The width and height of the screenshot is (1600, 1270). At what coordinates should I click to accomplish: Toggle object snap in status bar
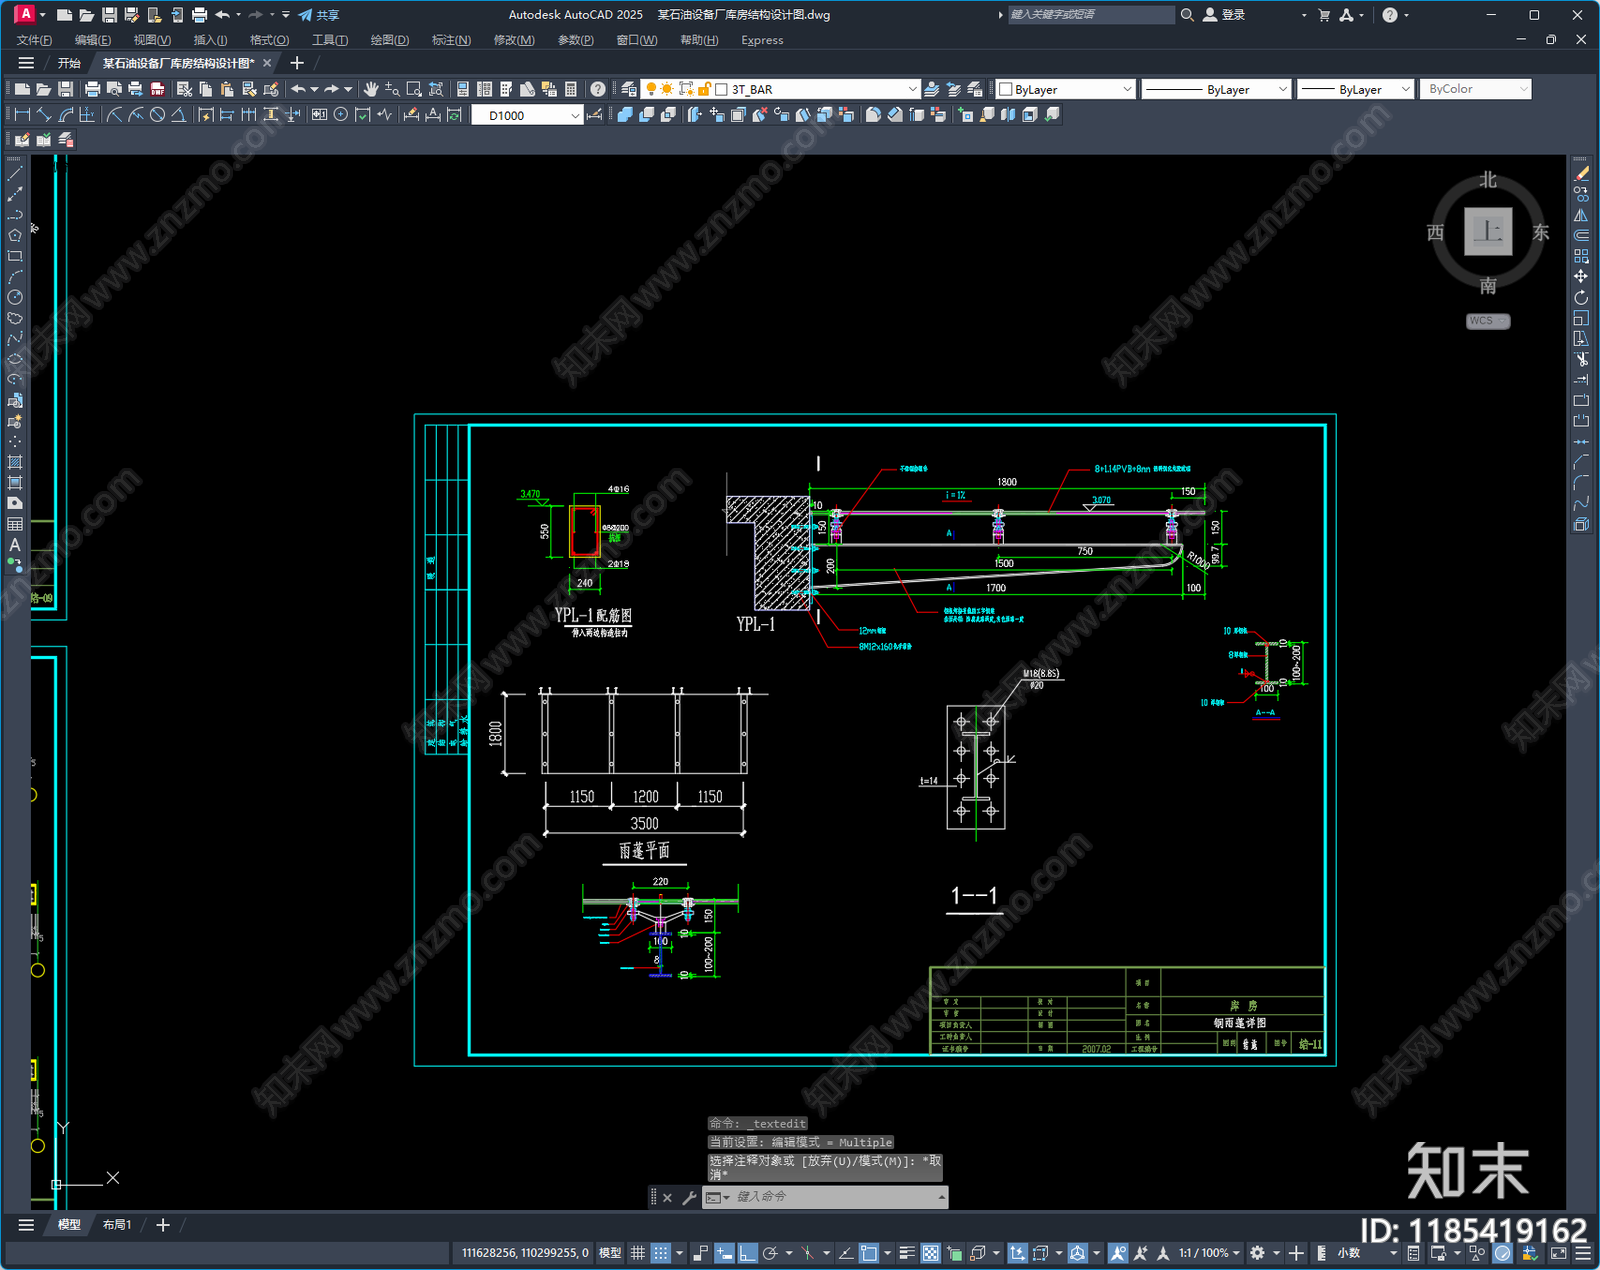coord(869,1253)
